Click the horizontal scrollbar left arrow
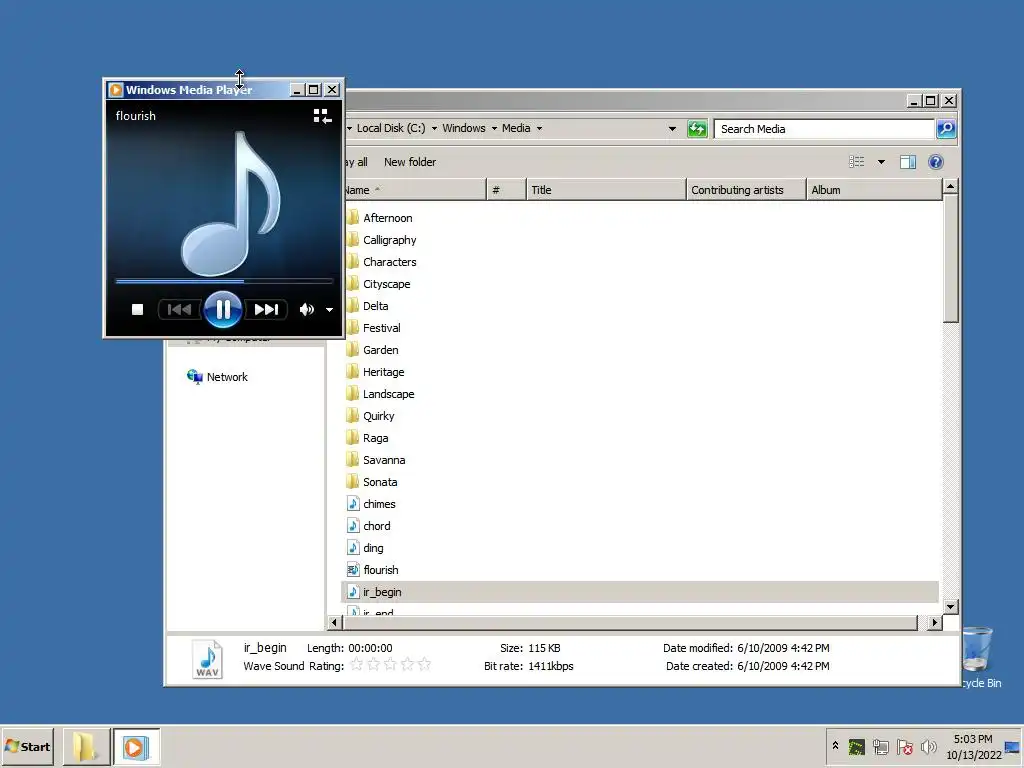The width and height of the screenshot is (1024, 768). click(334, 623)
